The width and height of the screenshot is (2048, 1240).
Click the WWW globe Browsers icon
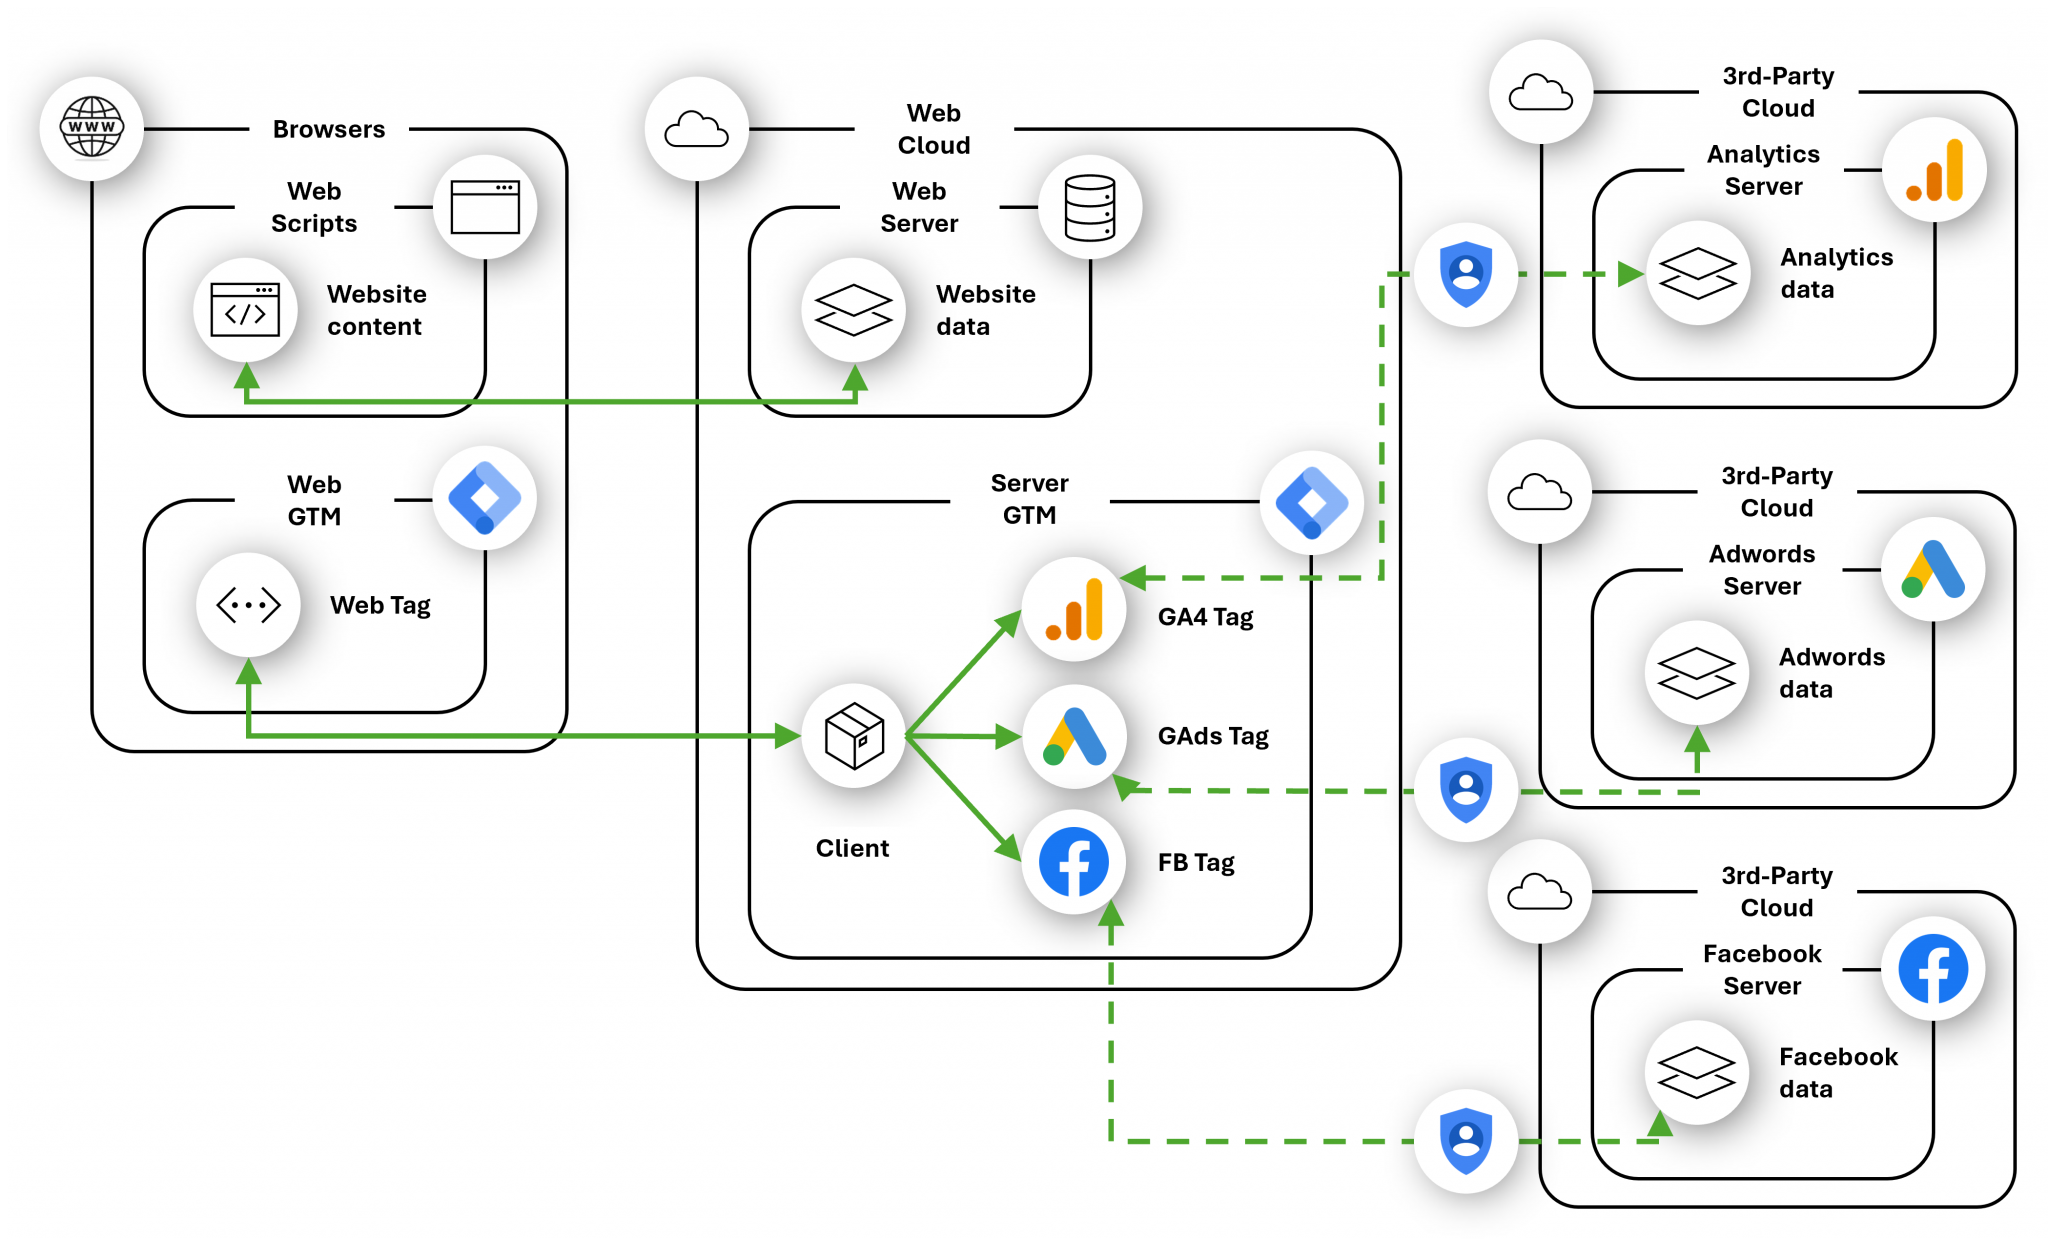tap(92, 128)
